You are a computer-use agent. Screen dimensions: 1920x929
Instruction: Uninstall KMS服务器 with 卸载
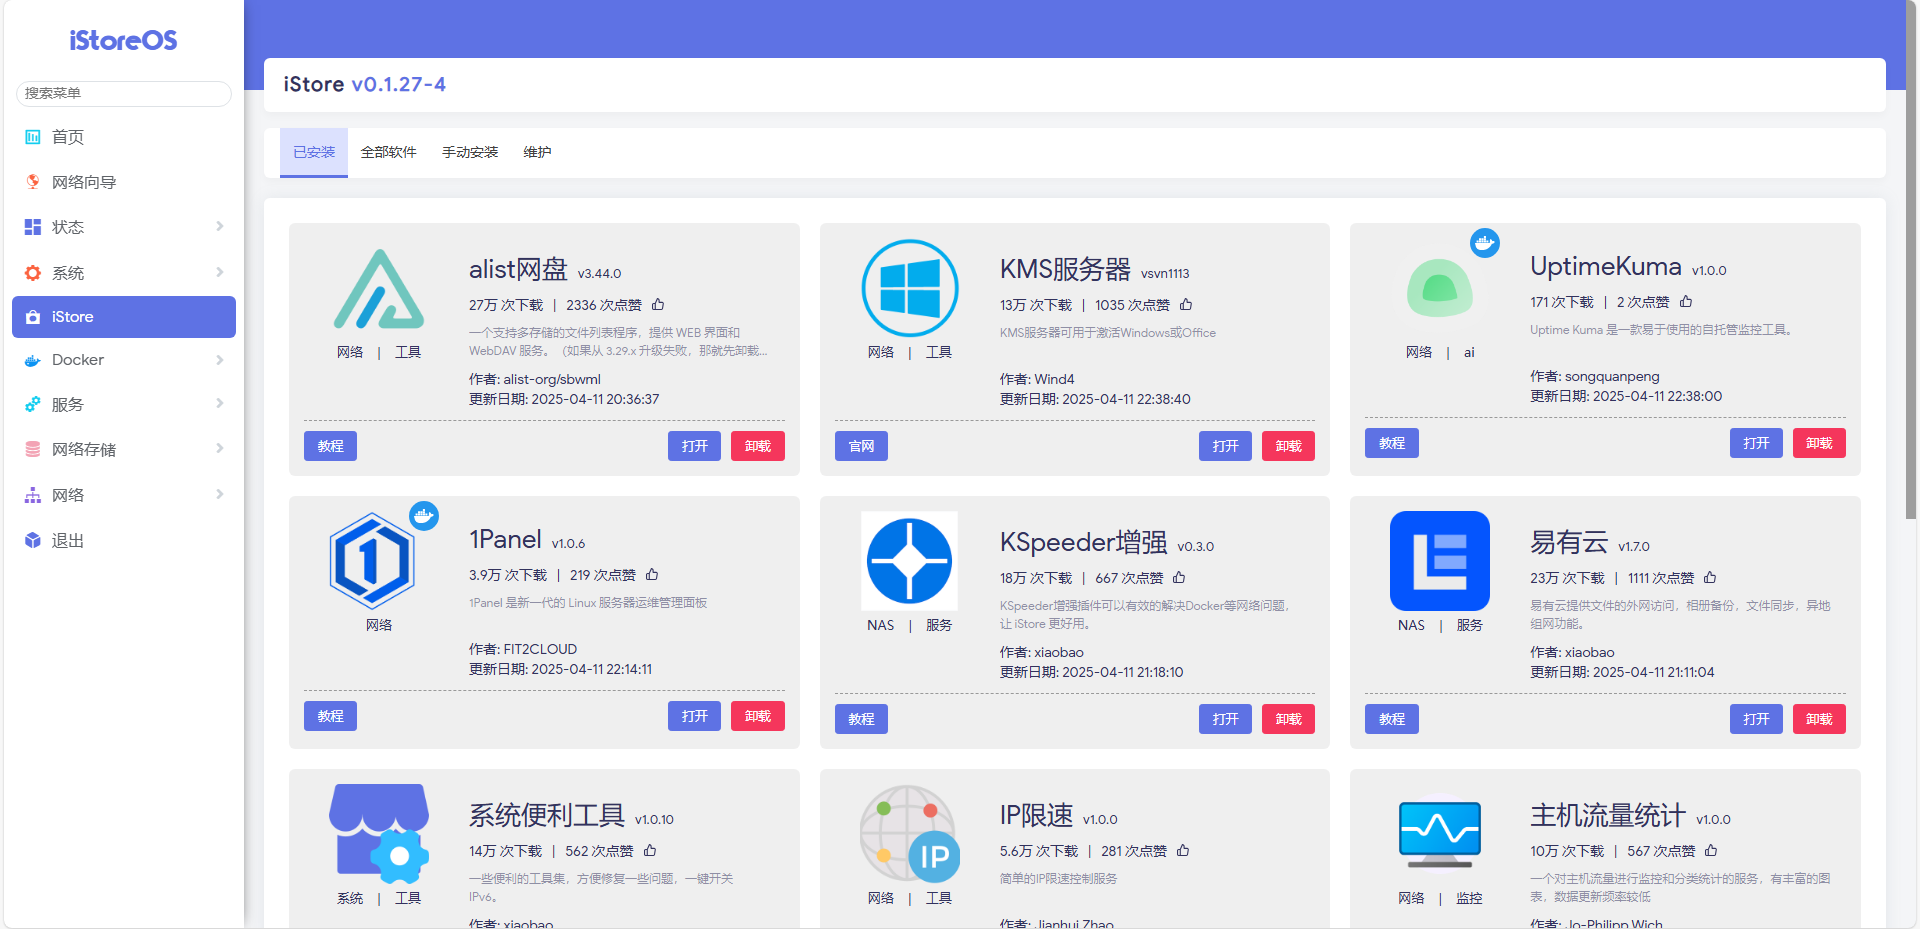1288,446
